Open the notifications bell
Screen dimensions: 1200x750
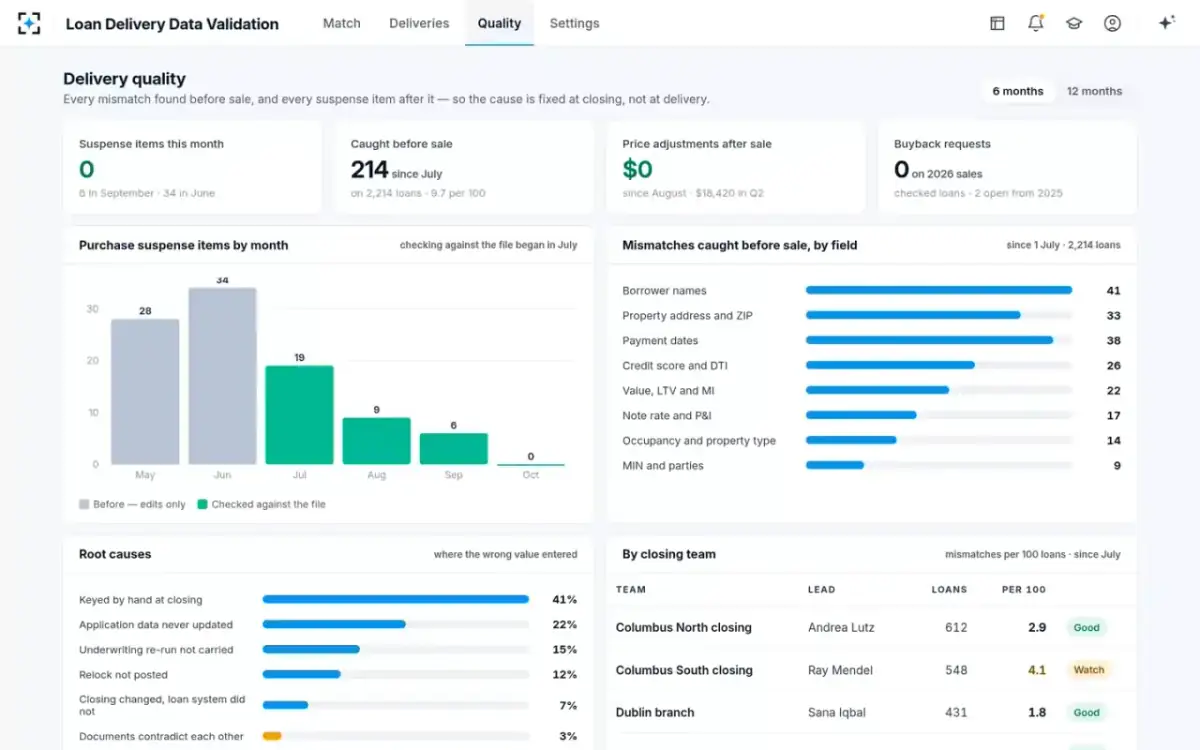tap(1036, 23)
